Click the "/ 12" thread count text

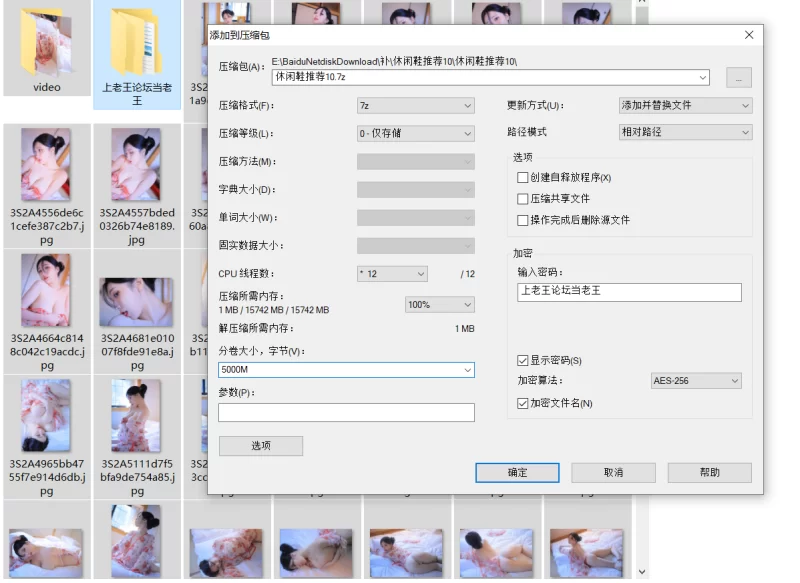click(x=467, y=274)
